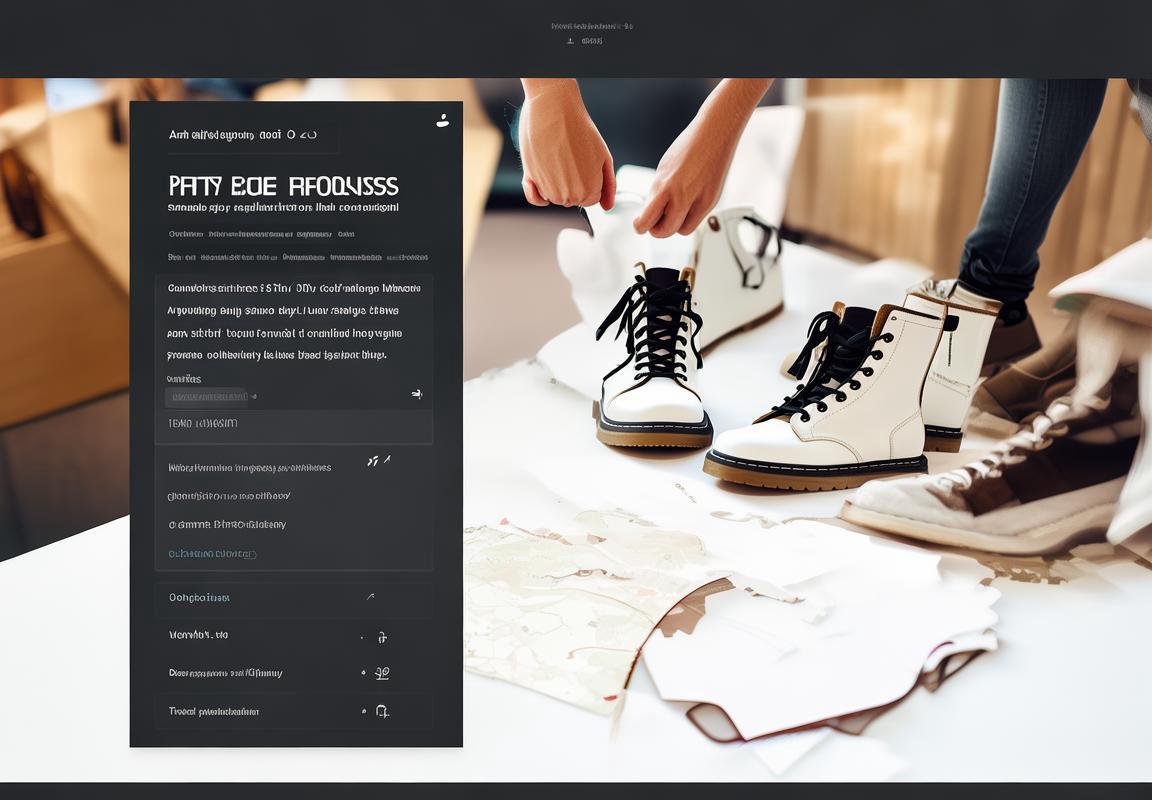Screen dimensions: 1152x800
Task: Click the panel's top header line of text
Action: pos(243,135)
